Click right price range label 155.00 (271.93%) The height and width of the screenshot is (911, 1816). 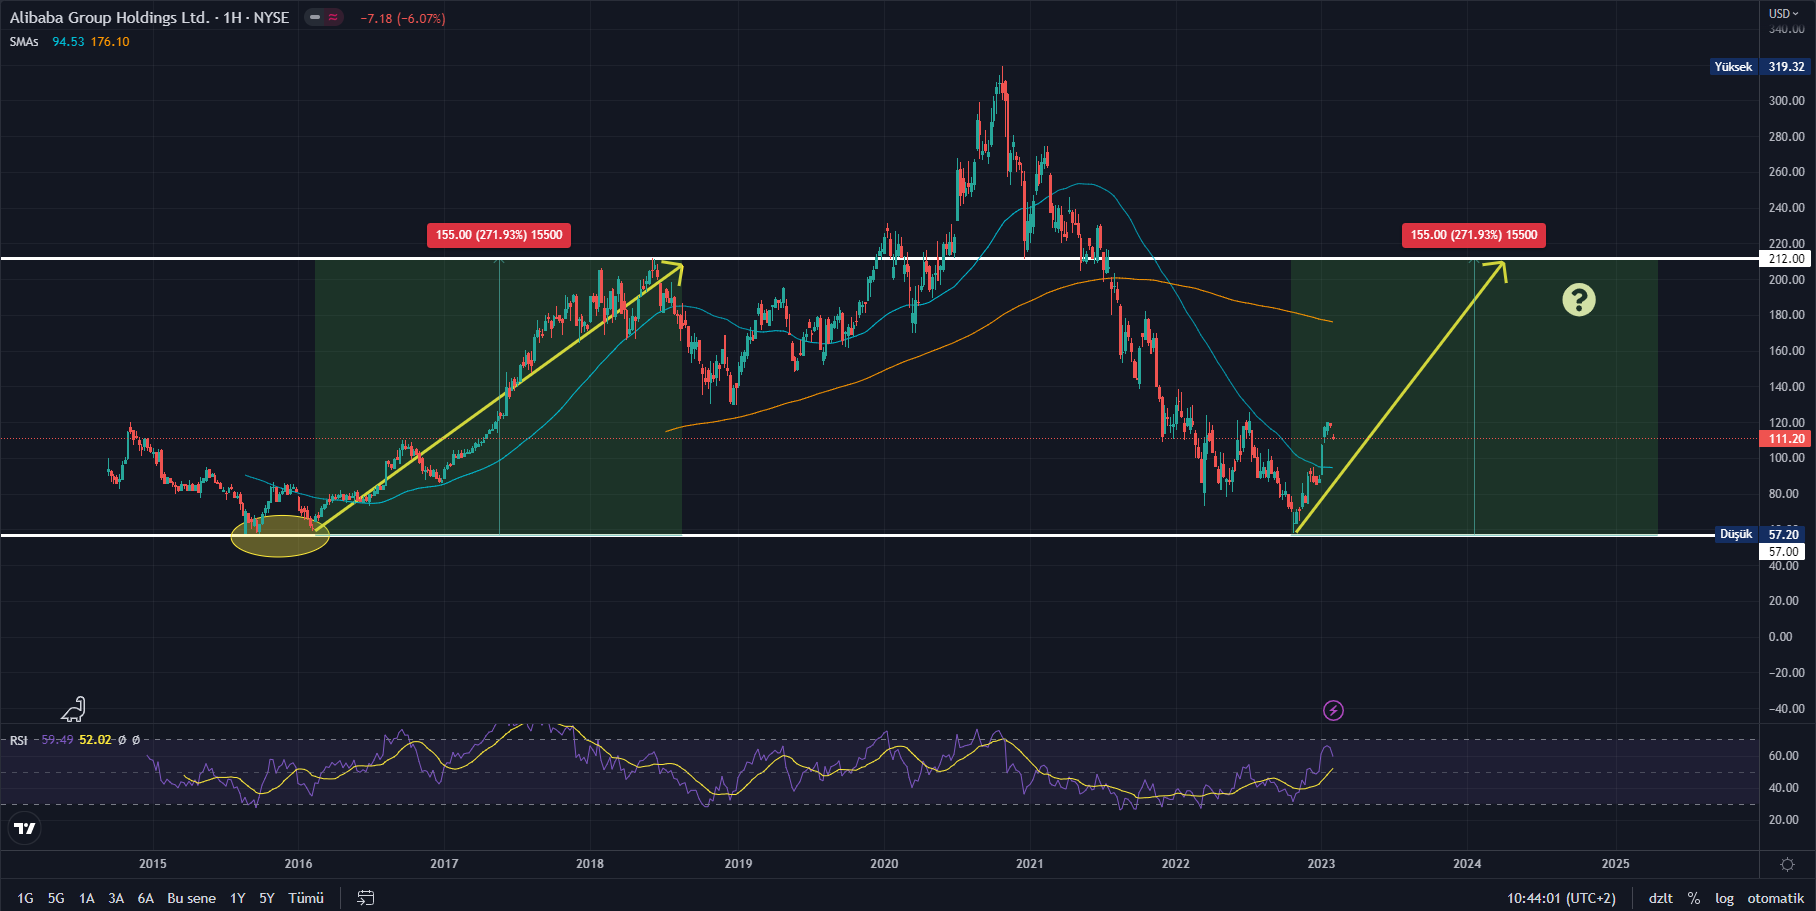[x=1474, y=235]
